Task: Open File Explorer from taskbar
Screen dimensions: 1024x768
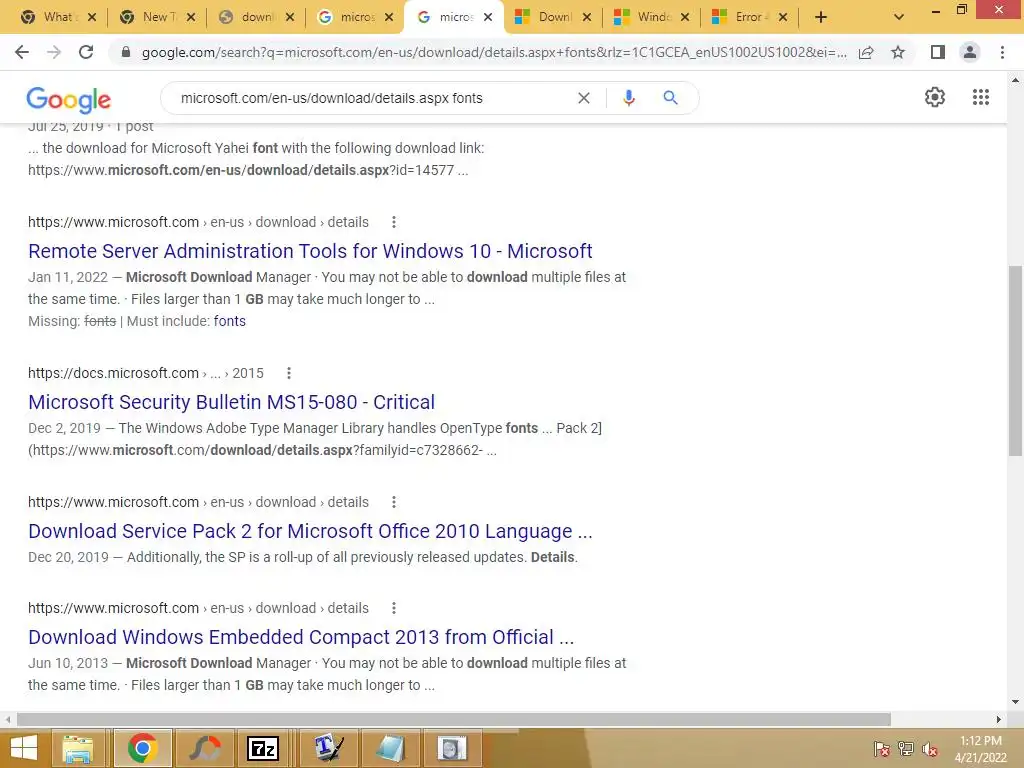Action: pos(78,748)
